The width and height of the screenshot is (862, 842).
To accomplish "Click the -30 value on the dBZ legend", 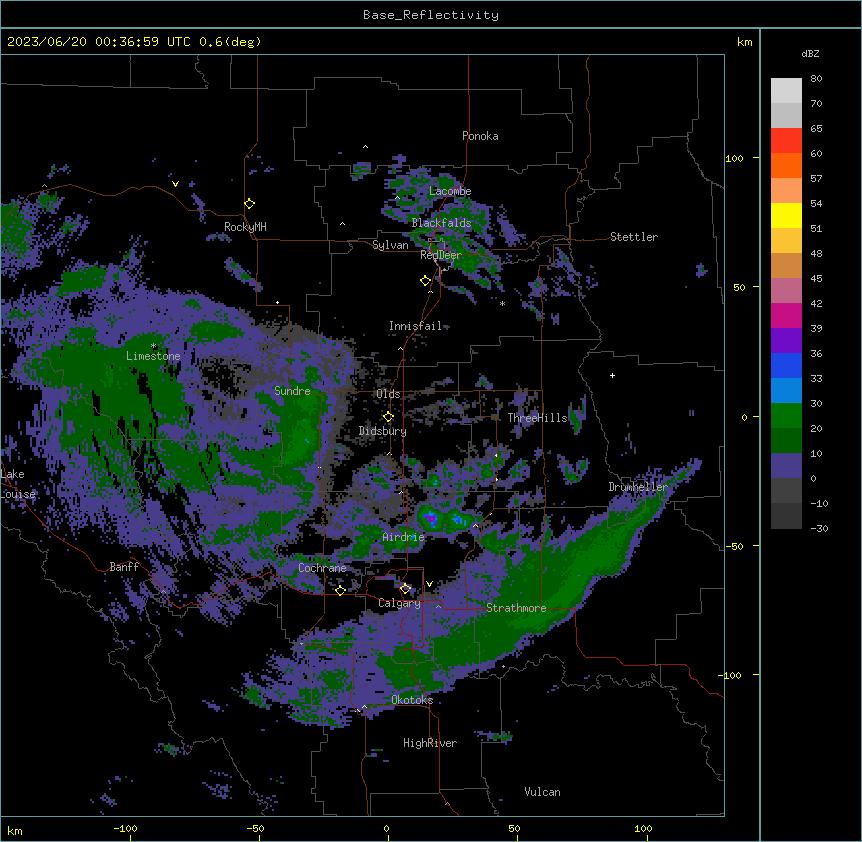I will click(x=819, y=529).
